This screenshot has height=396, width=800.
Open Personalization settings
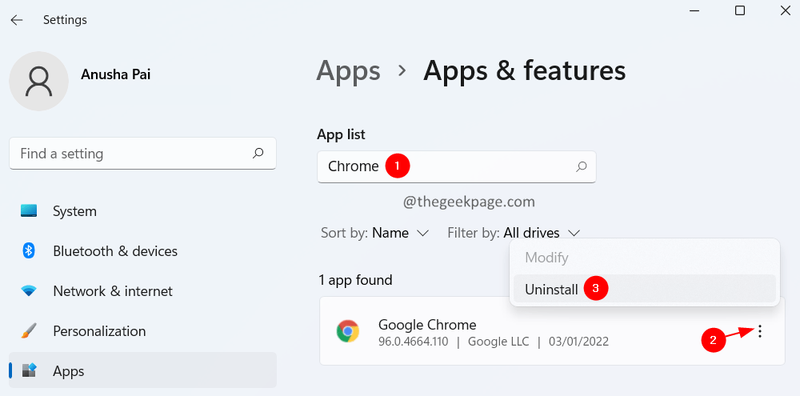(143, 331)
